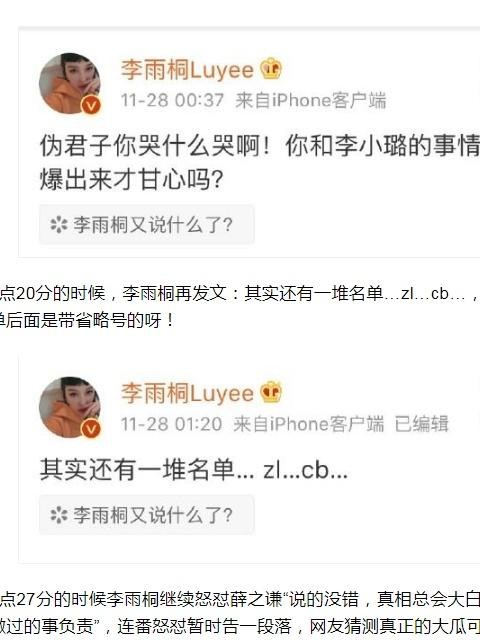Click the flower topic icon under the 00:37 post
Viewport: 480px width, 640px height.
click(x=59, y=224)
